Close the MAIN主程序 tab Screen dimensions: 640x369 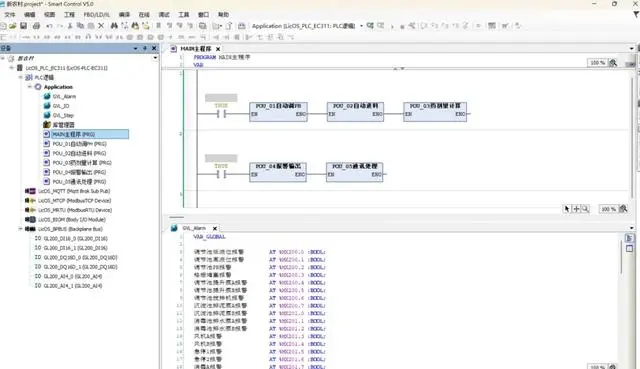(218, 49)
